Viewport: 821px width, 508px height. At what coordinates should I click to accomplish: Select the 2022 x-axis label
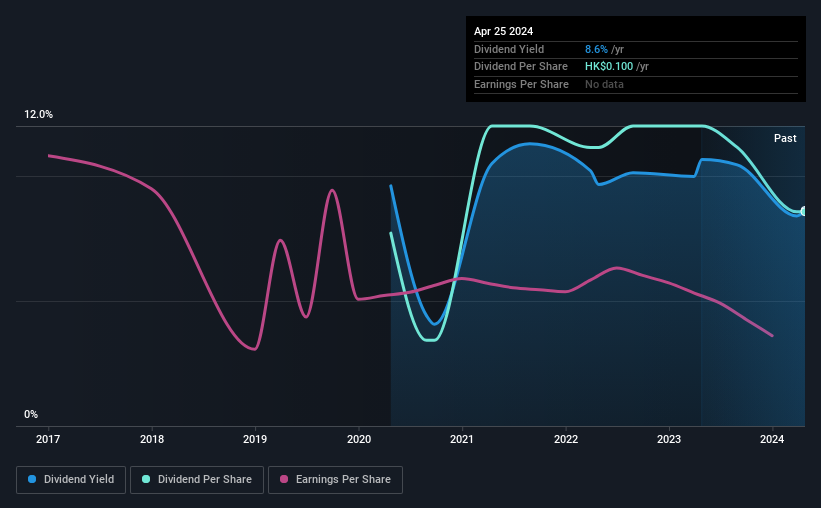pos(566,439)
